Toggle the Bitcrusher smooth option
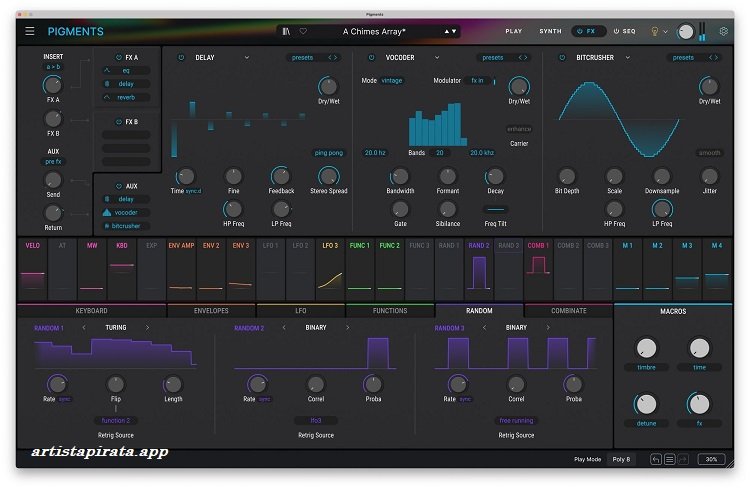750x489 pixels. (709, 153)
